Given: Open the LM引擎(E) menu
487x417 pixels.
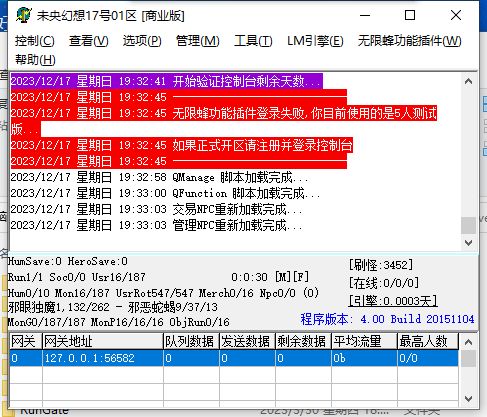Looking at the screenshot, I should pyautogui.click(x=315, y=41).
